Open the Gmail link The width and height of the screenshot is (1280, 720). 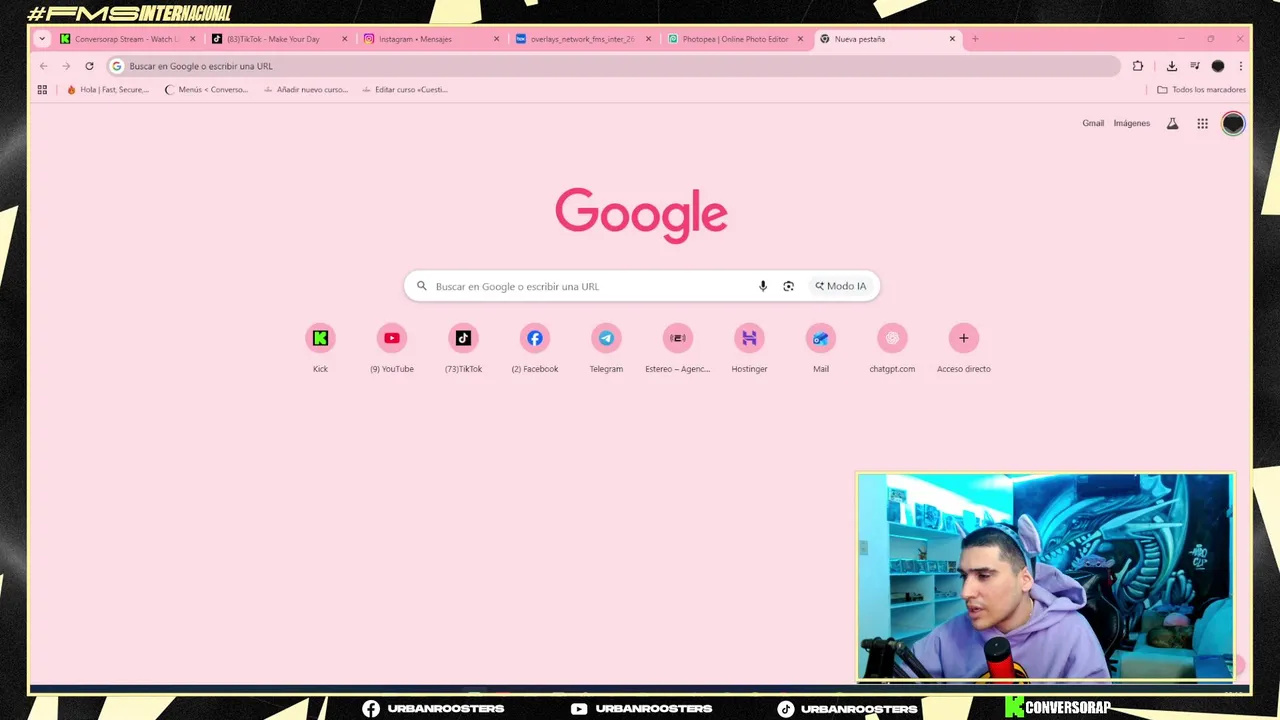point(1093,123)
